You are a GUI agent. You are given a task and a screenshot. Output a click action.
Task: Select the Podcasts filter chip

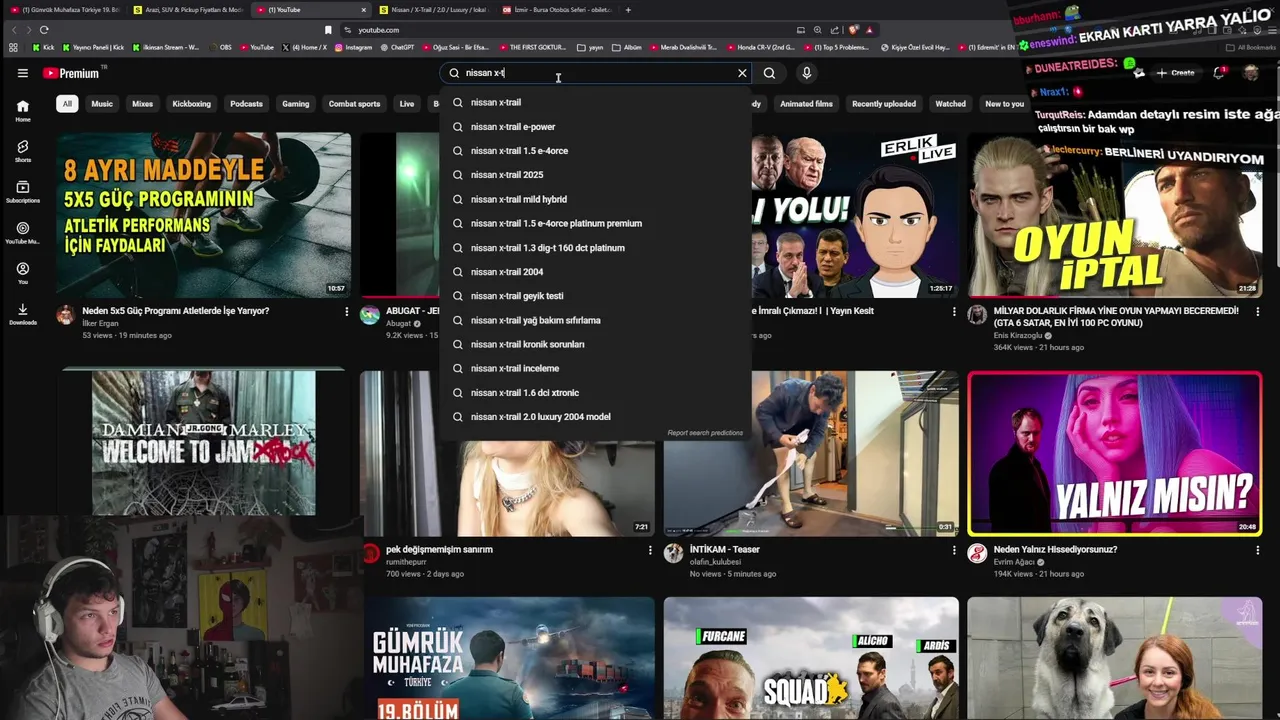tap(246, 104)
